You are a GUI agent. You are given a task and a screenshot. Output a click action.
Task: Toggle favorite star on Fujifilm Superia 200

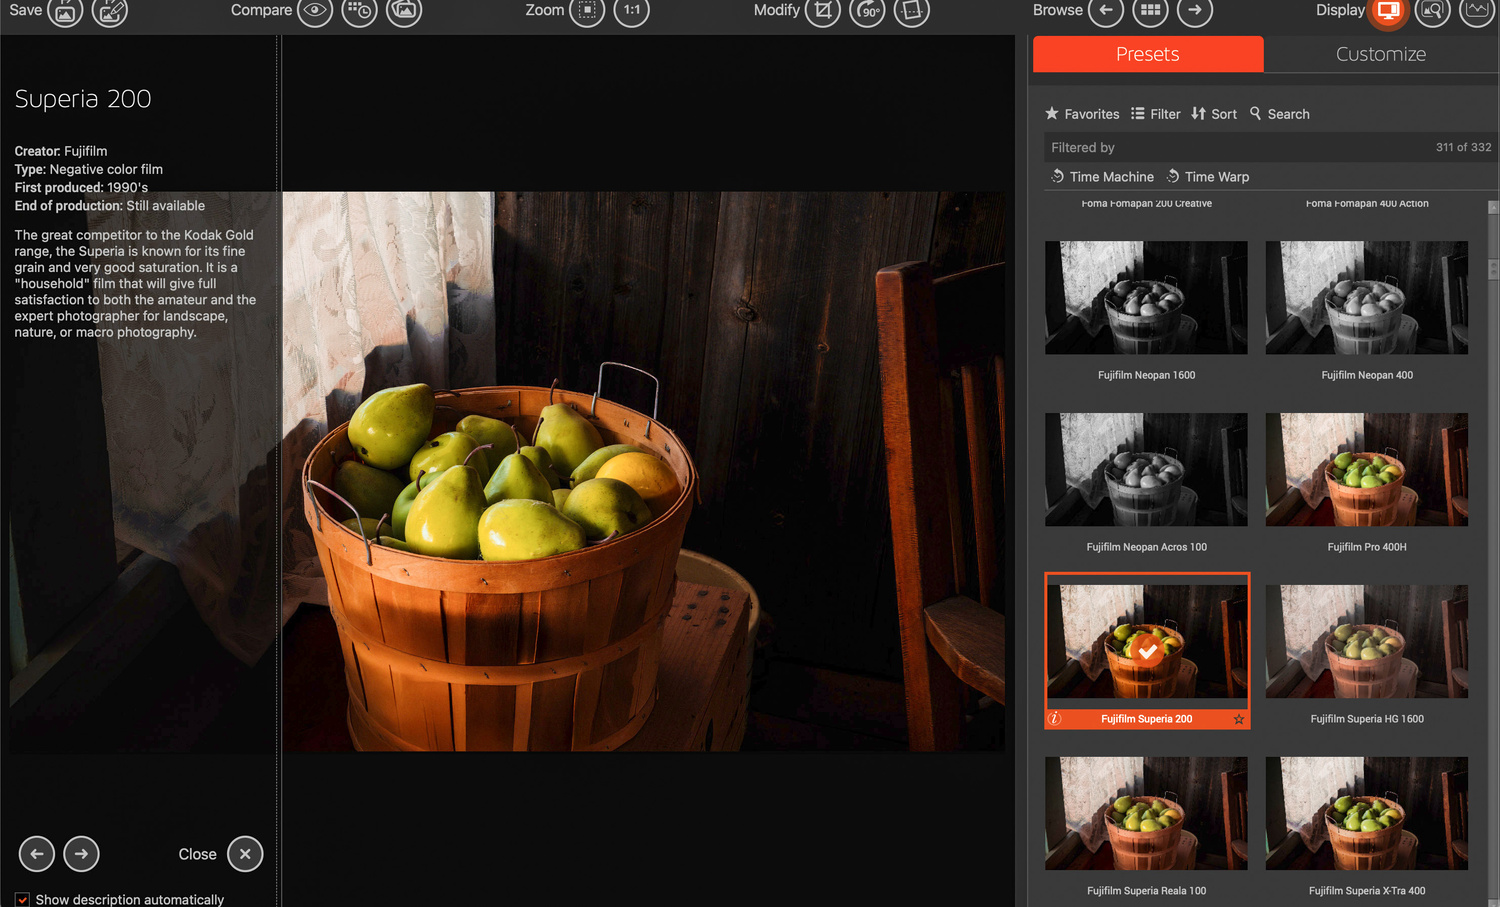click(1239, 719)
